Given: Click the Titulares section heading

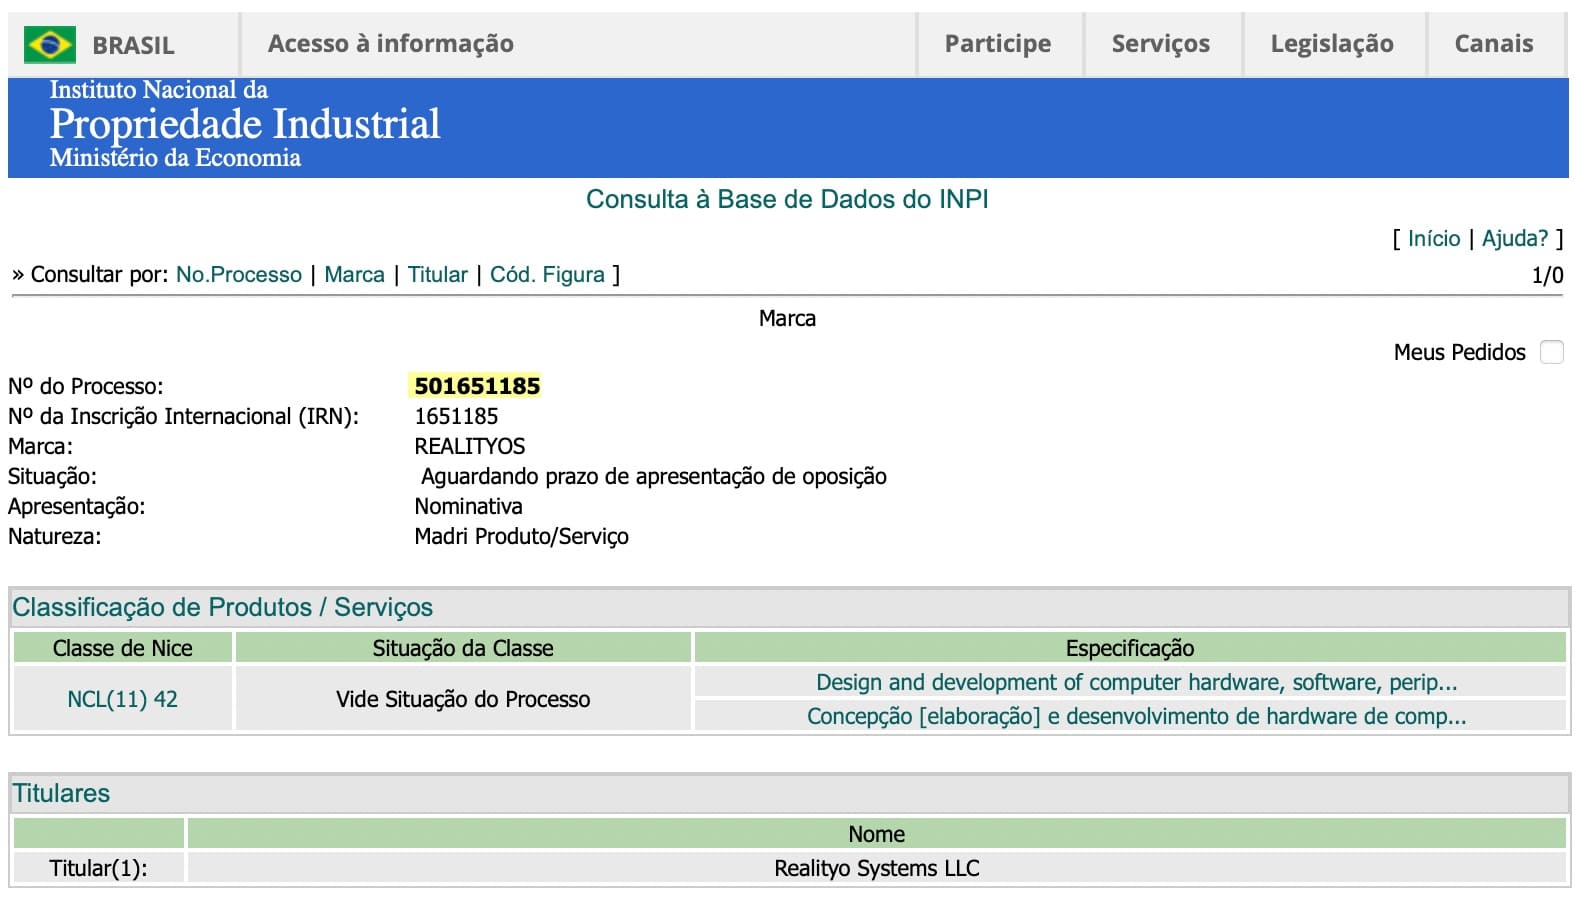Looking at the screenshot, I should (x=61, y=793).
